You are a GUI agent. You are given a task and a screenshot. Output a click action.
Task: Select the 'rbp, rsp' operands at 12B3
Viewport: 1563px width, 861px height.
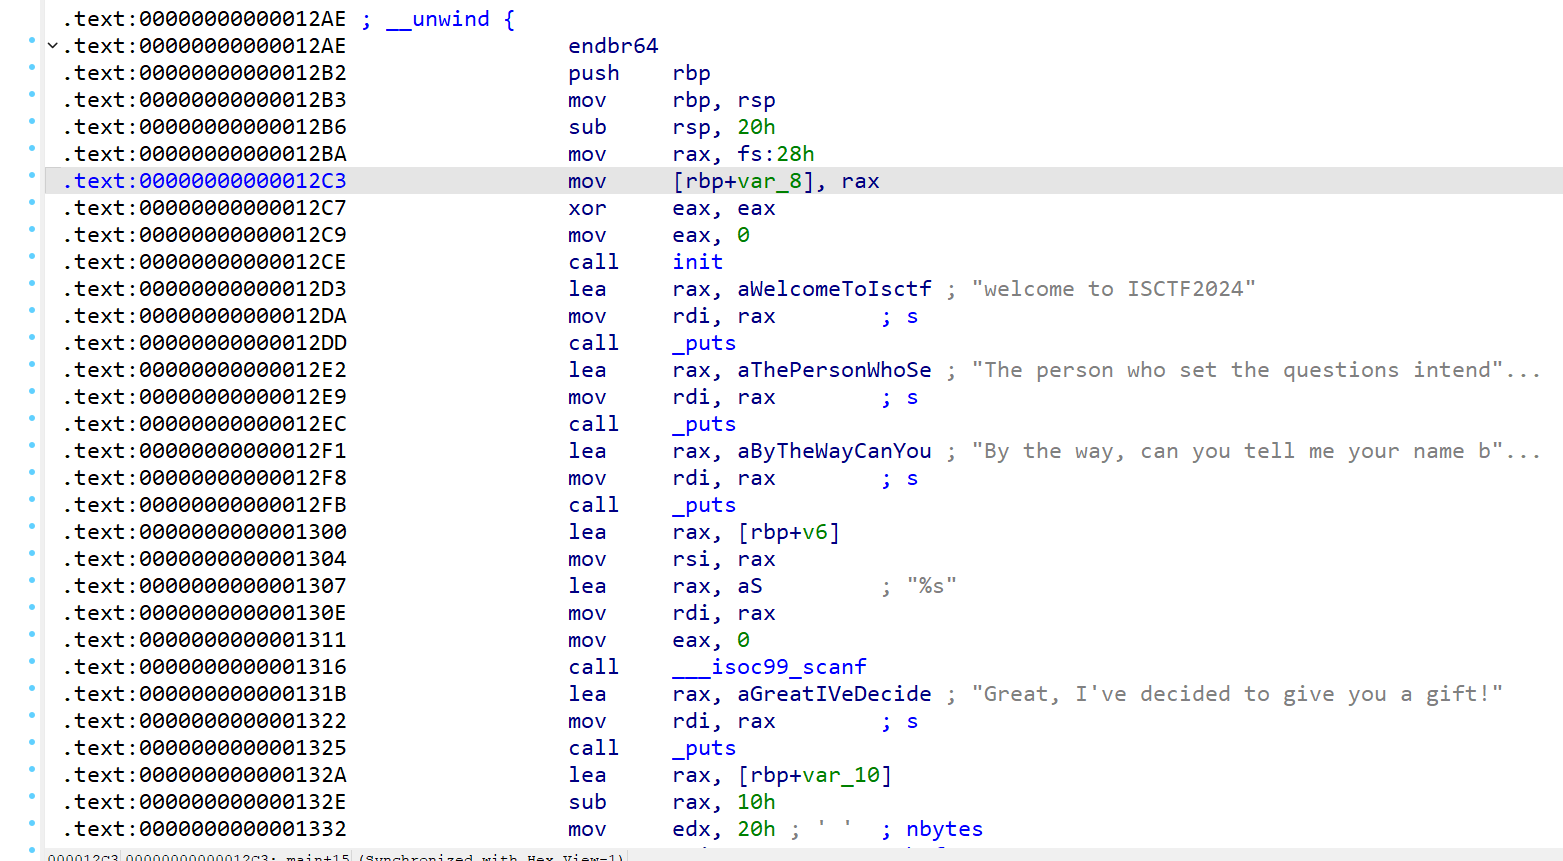tap(724, 100)
